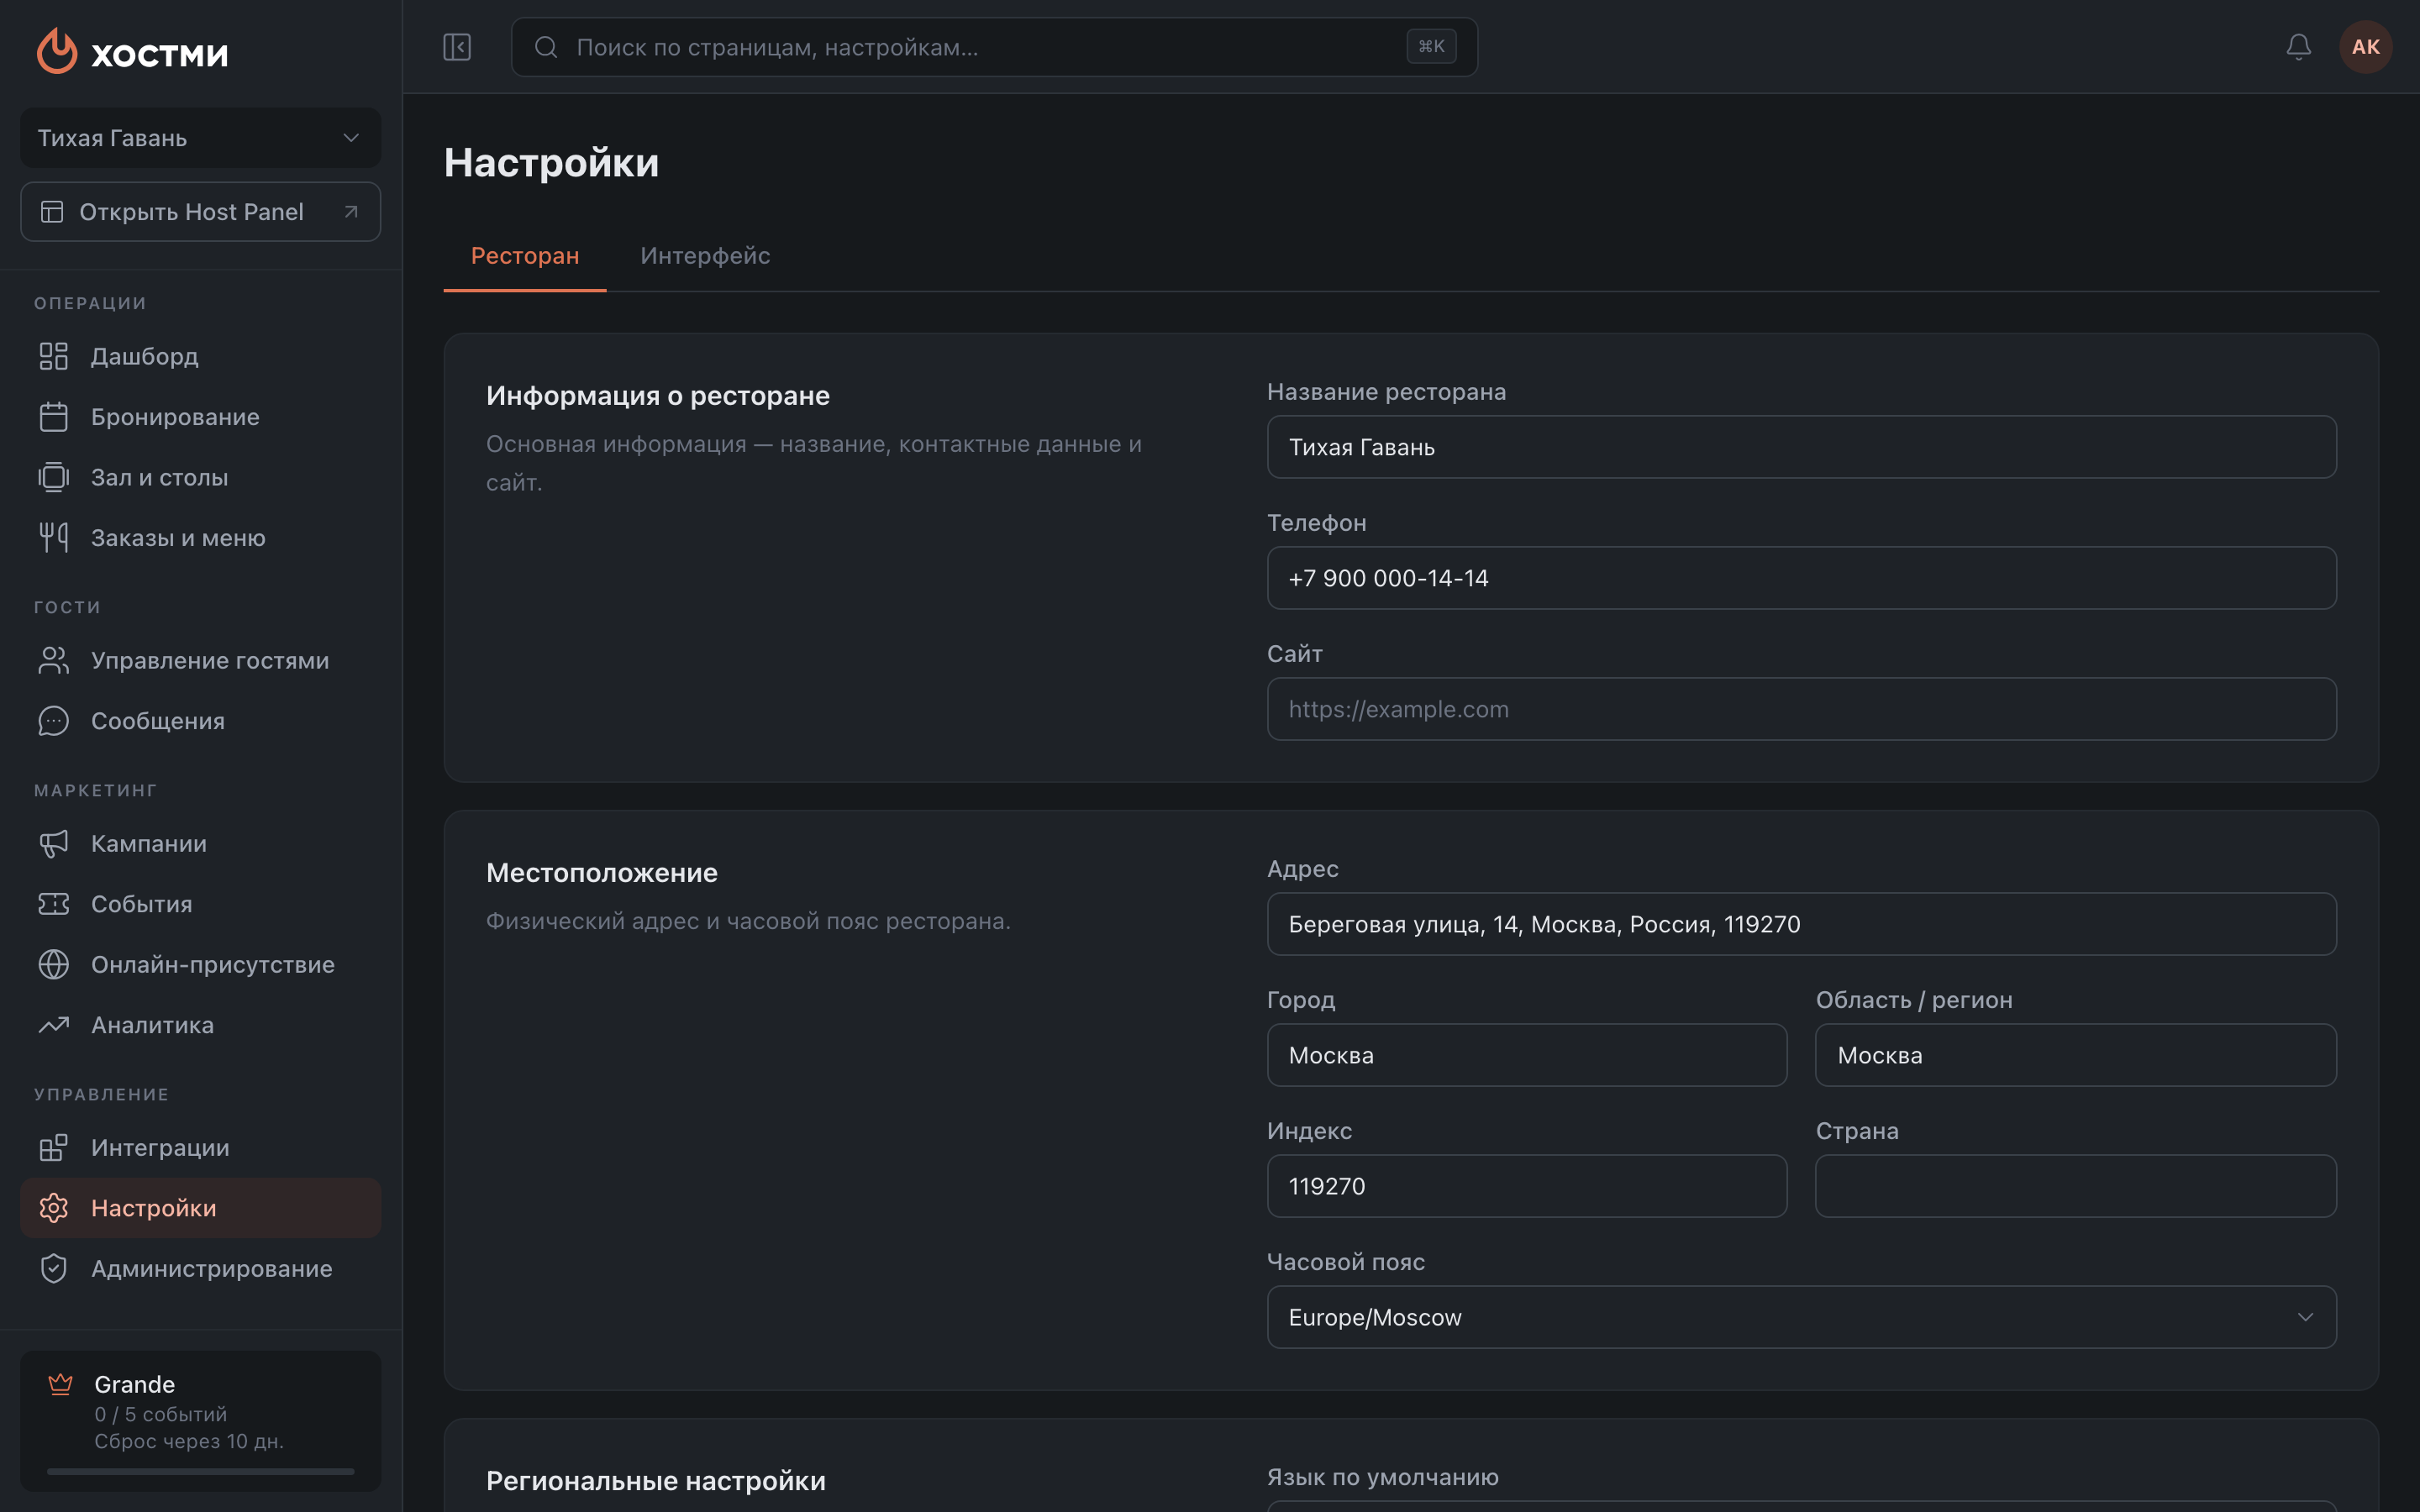Open the Аналитика section
The height and width of the screenshot is (1512, 2420).
pos(200,1025)
